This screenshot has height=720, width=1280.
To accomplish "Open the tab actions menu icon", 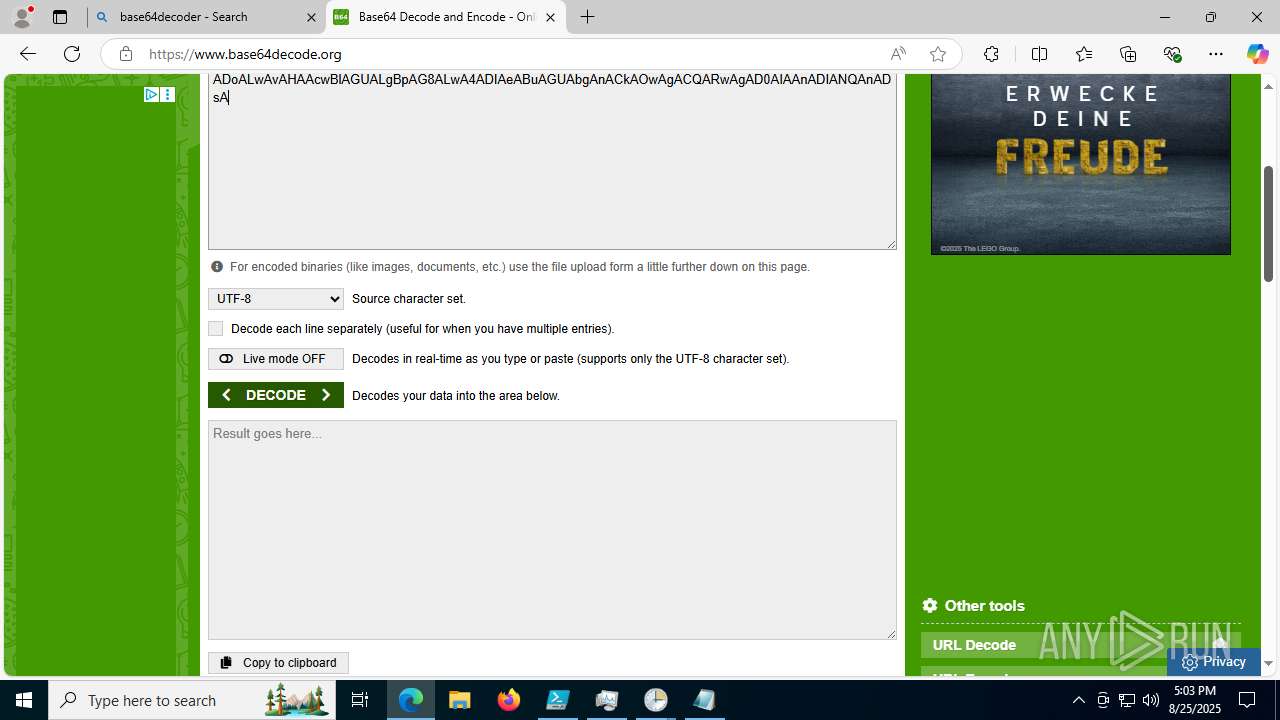I will (x=60, y=17).
